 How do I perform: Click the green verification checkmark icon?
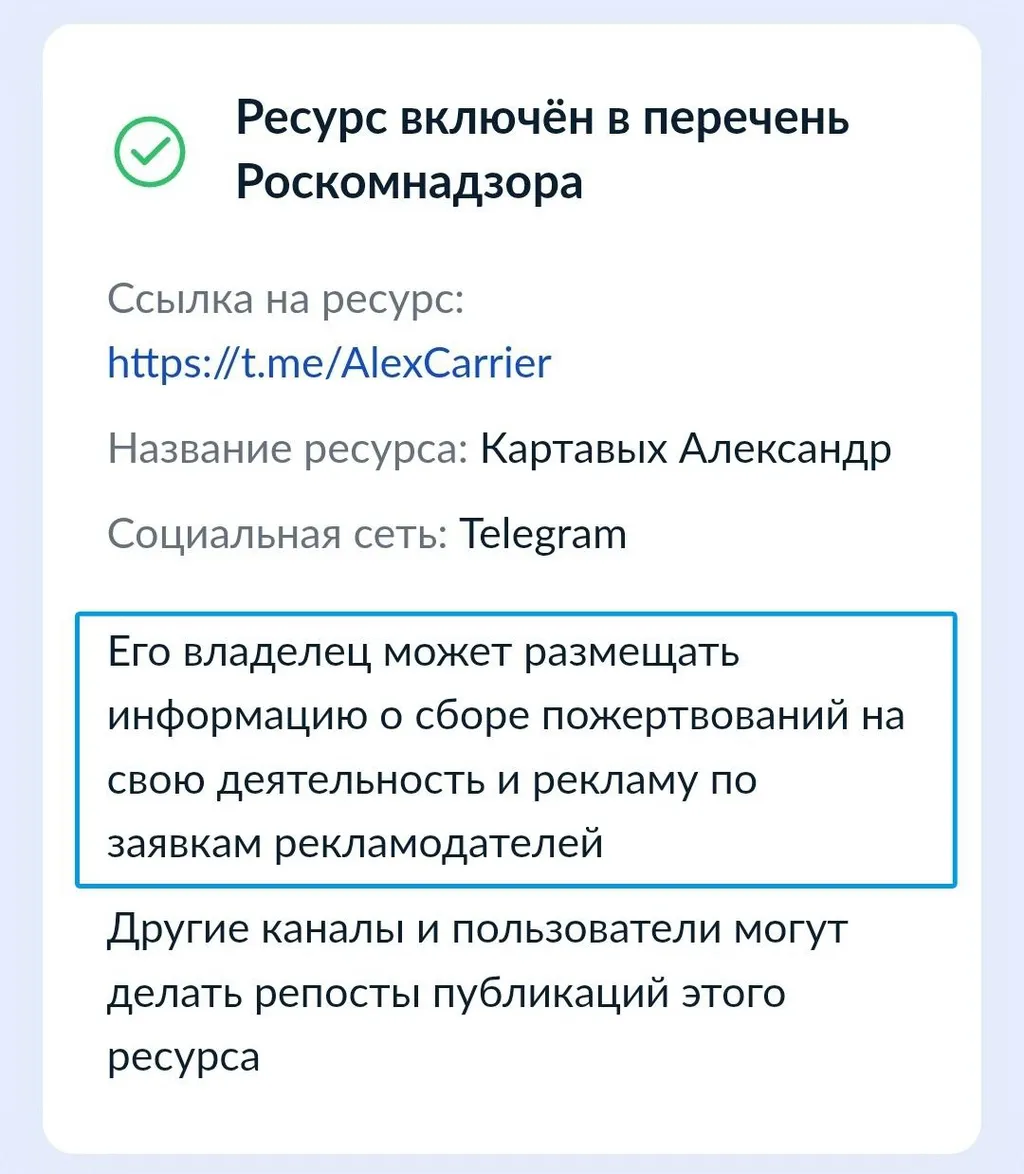coord(150,151)
